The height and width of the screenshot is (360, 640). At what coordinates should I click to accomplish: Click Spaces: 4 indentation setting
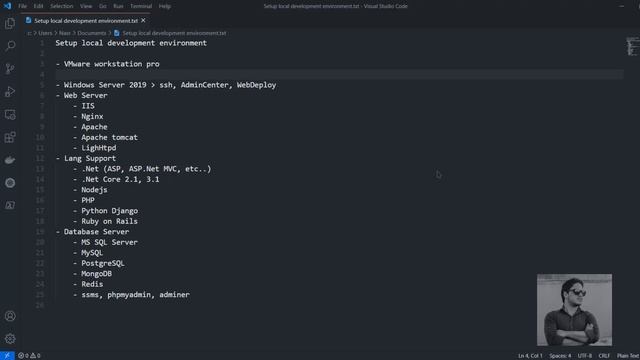(x=560, y=356)
